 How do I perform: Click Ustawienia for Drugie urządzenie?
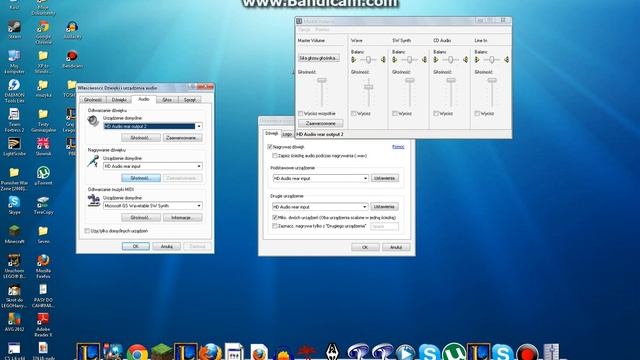384,207
